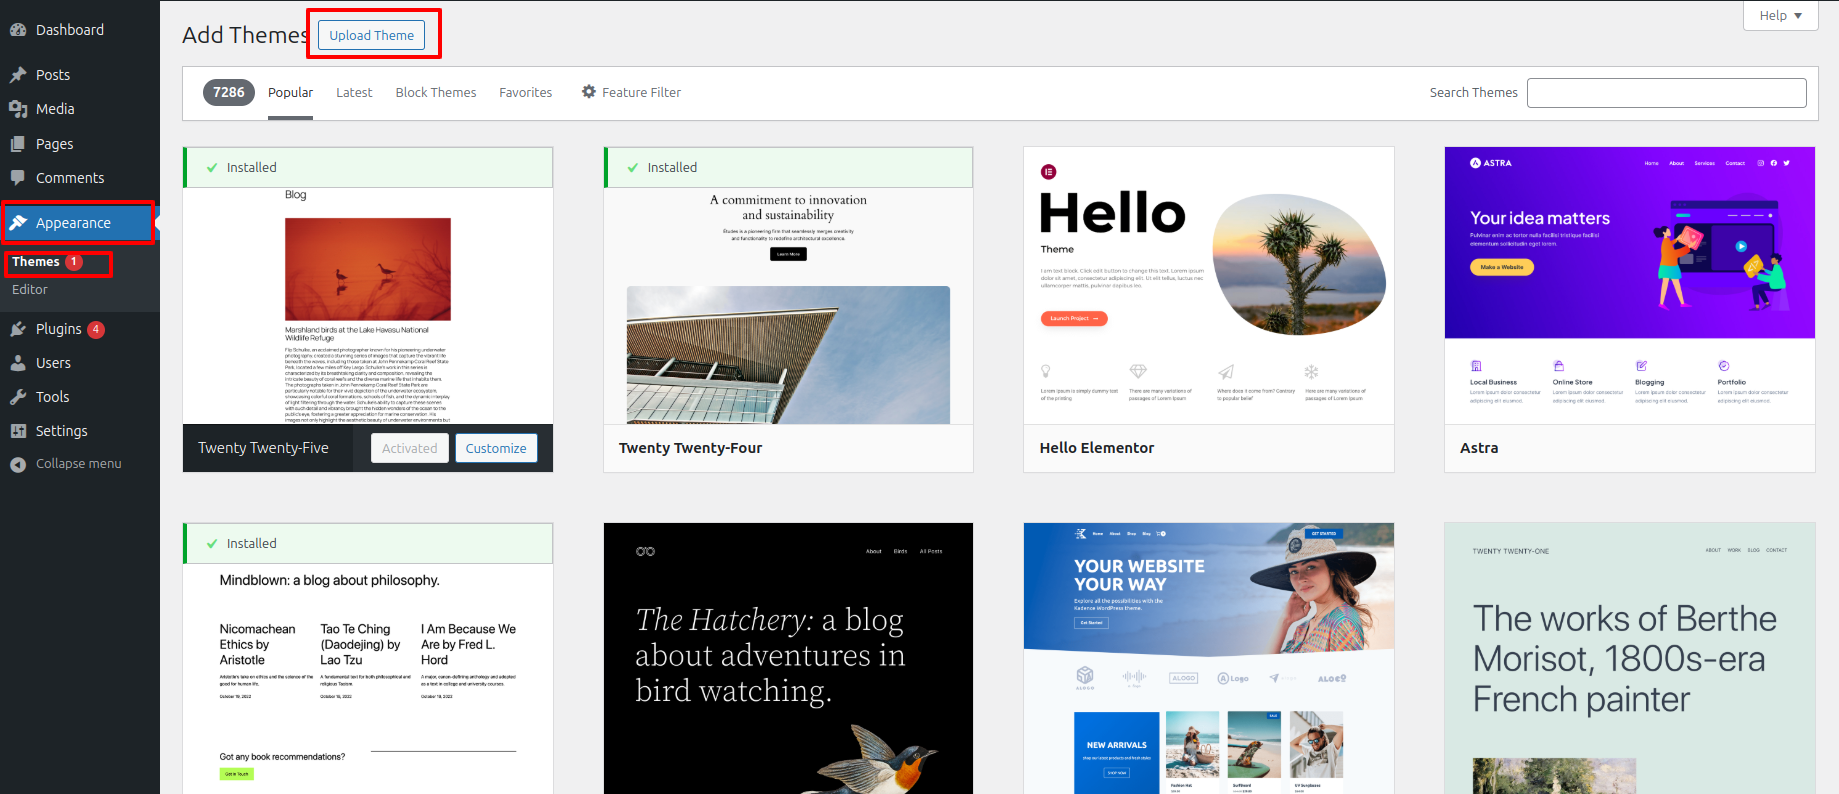Click the Pages icon in sidebar
The image size is (1839, 794).
coord(18,144)
